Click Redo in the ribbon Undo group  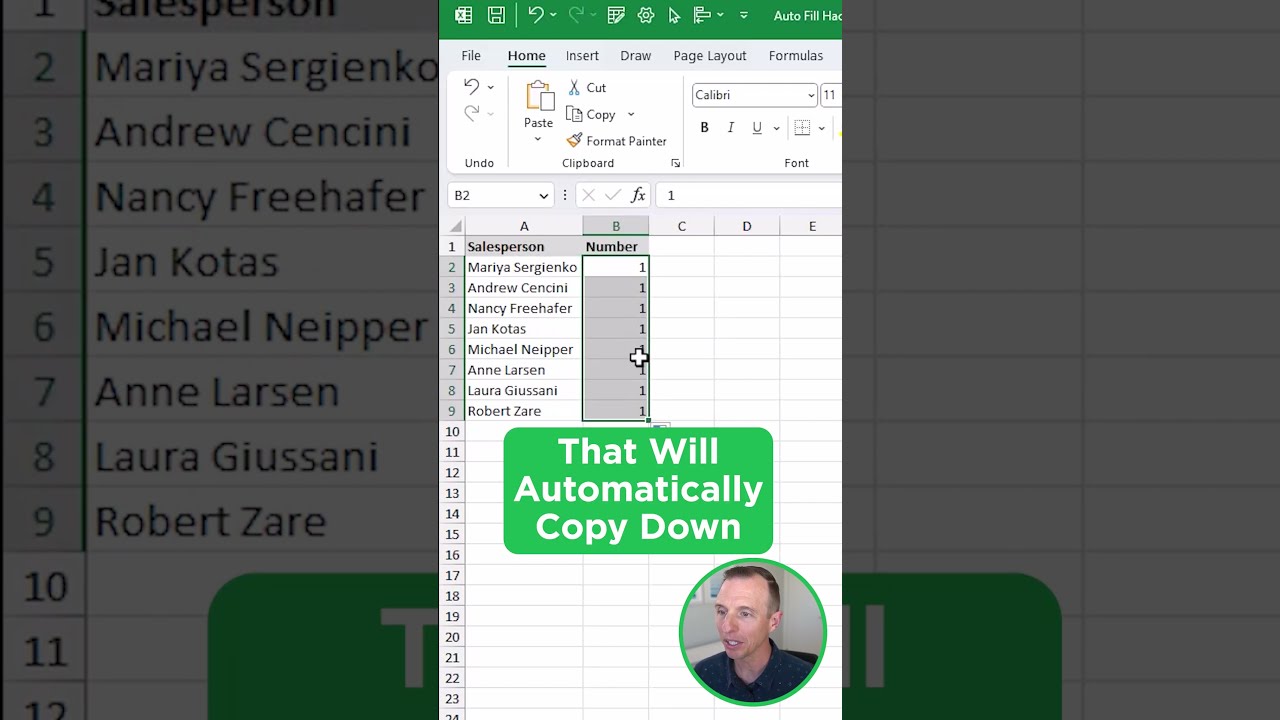[472, 114]
